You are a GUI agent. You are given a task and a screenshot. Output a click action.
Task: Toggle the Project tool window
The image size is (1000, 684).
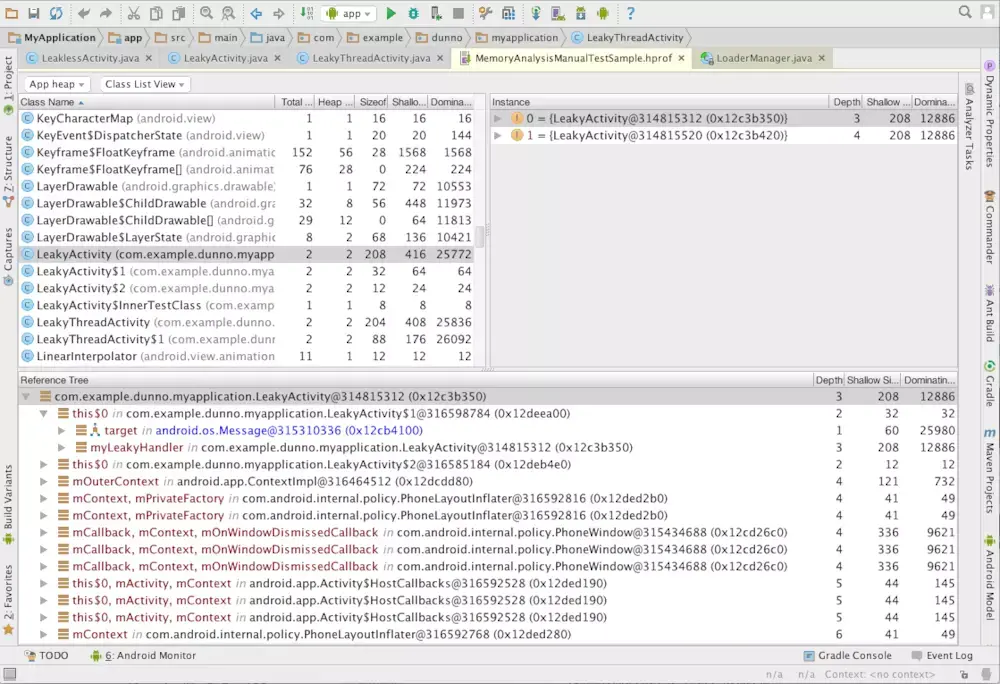point(8,85)
